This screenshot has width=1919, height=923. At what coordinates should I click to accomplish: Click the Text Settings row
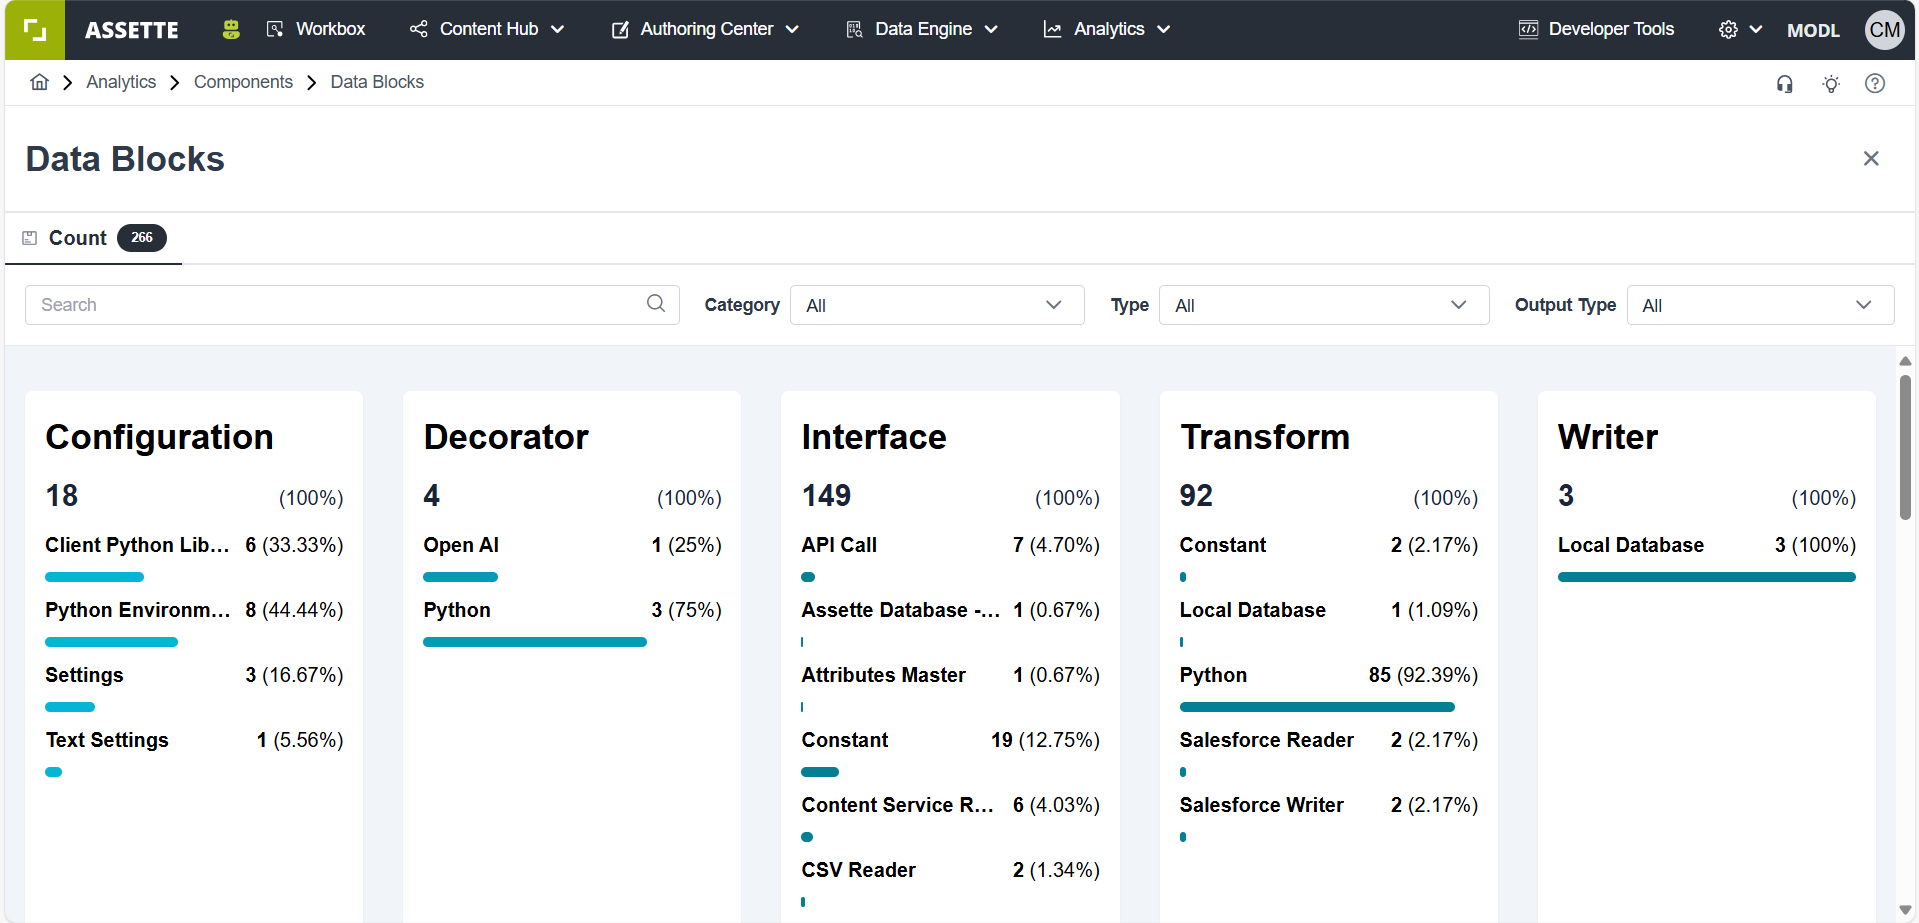coord(194,740)
